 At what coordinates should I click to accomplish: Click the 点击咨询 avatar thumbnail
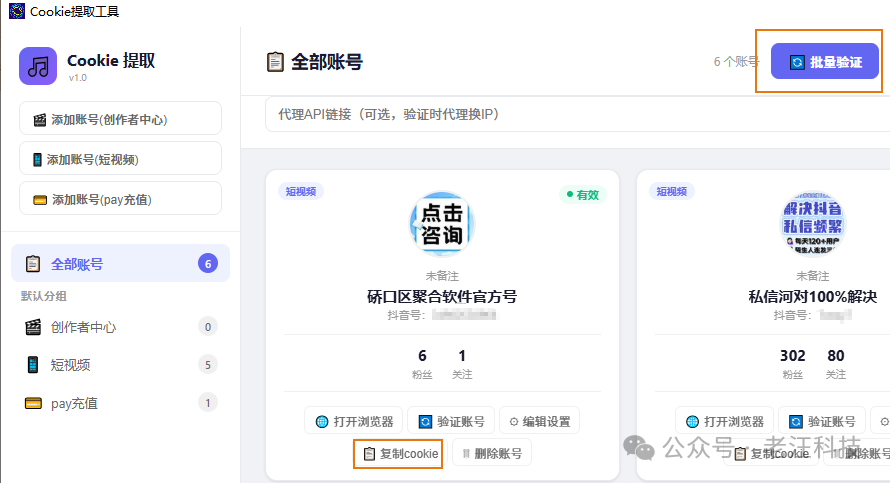(442, 224)
